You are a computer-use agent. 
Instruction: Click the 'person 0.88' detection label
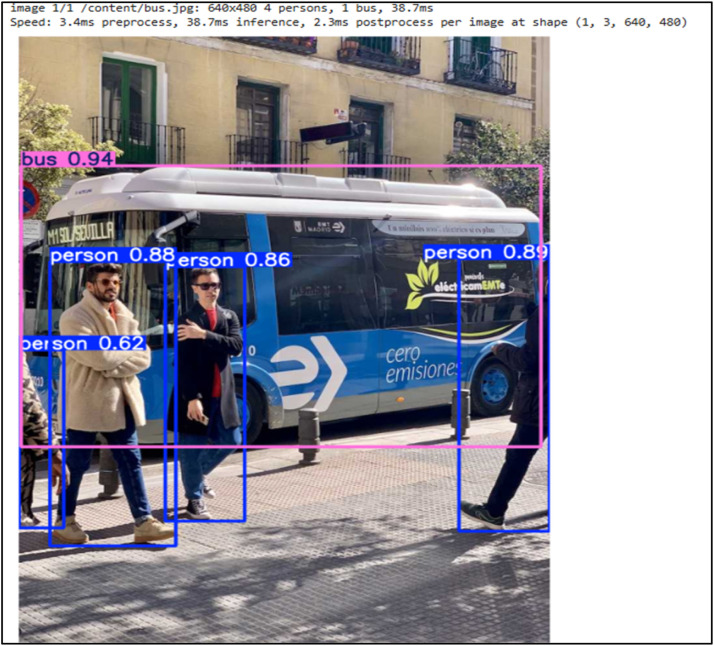(112, 255)
